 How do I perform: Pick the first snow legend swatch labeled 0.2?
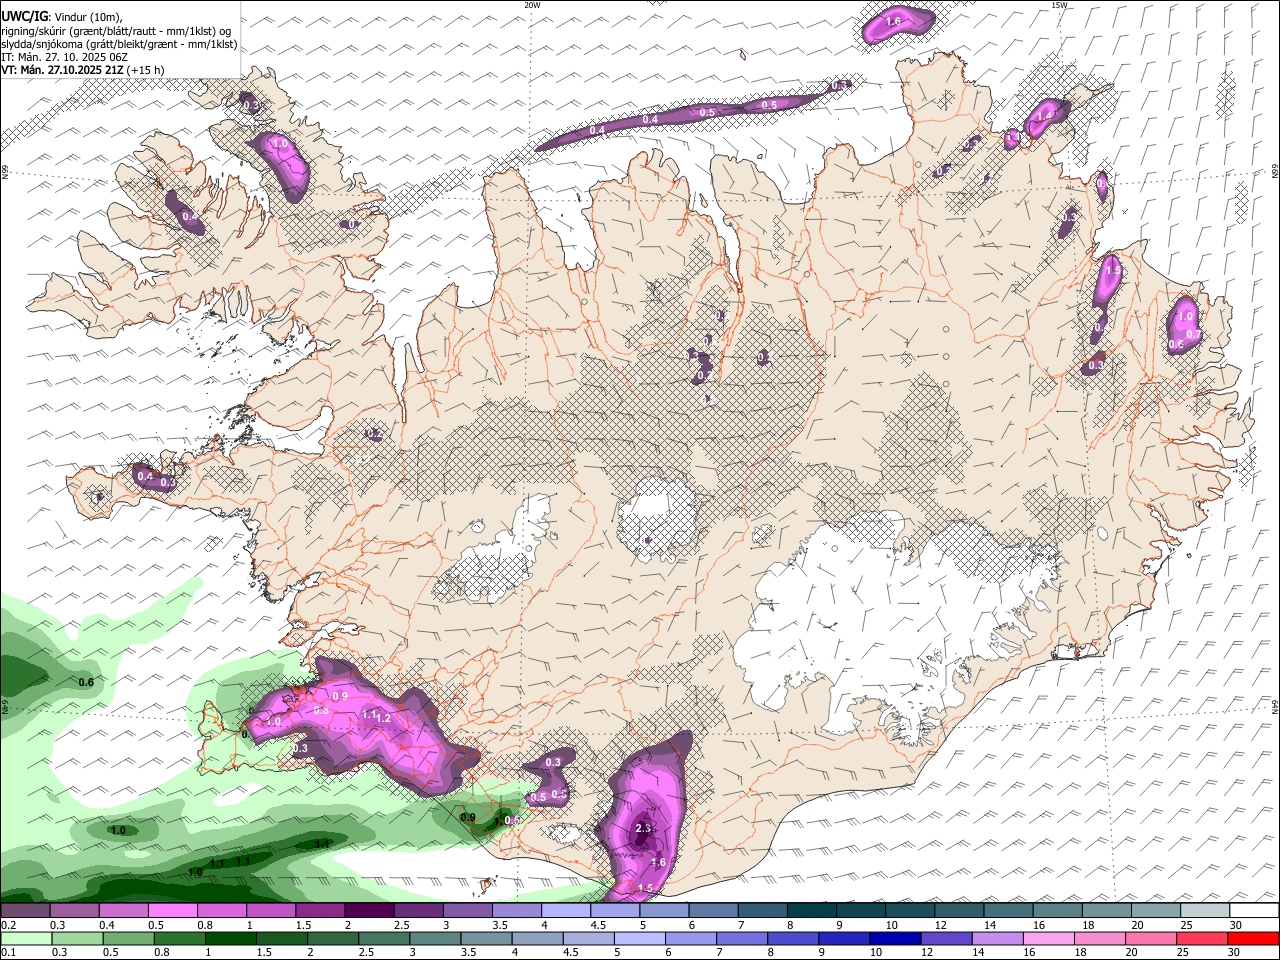25,911
